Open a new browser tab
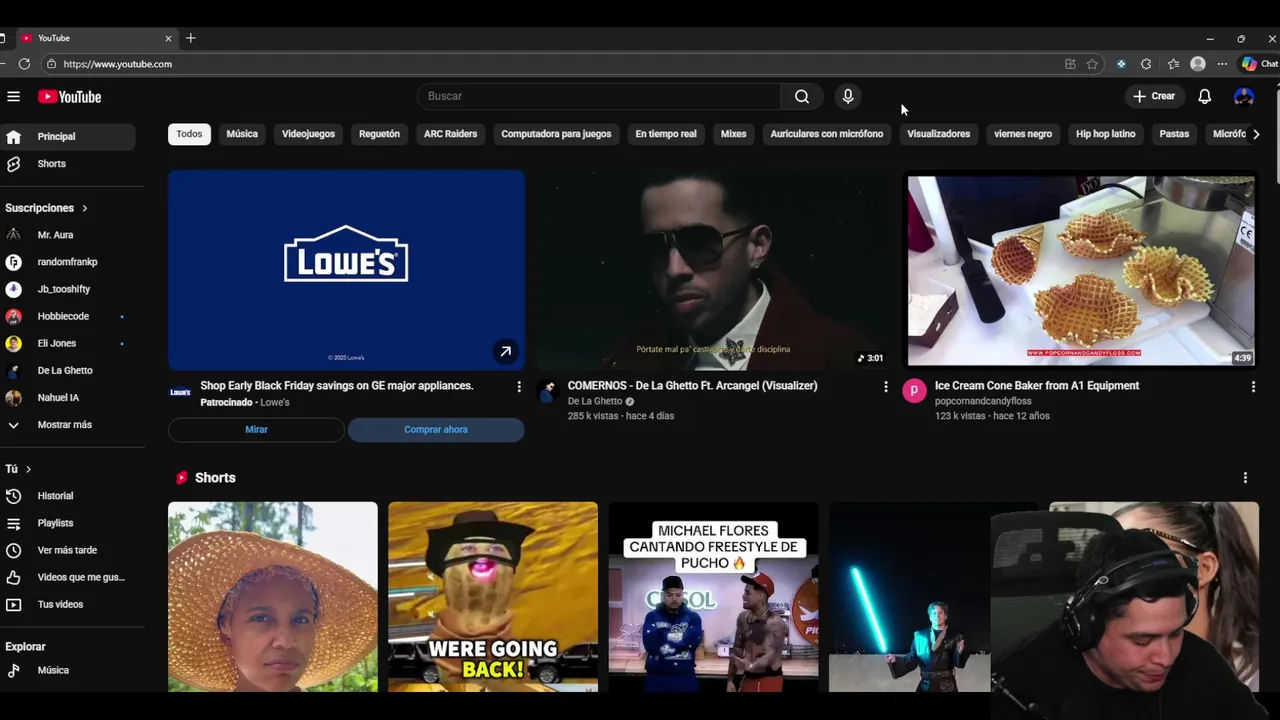 pos(190,38)
